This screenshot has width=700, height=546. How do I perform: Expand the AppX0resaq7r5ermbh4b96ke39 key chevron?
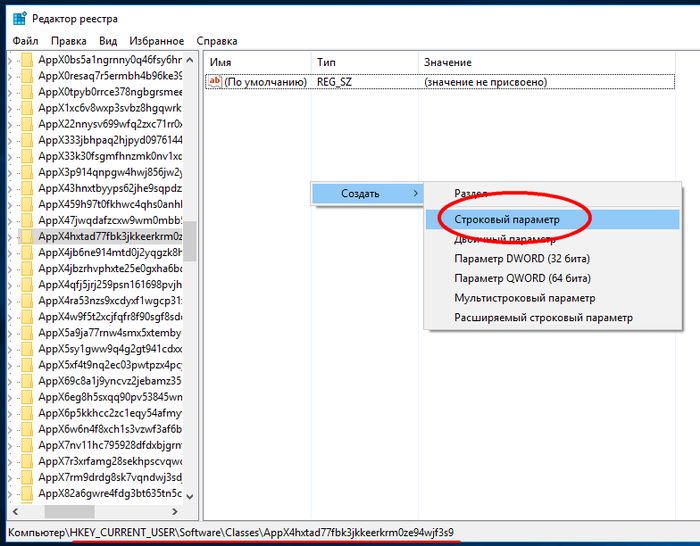point(11,76)
